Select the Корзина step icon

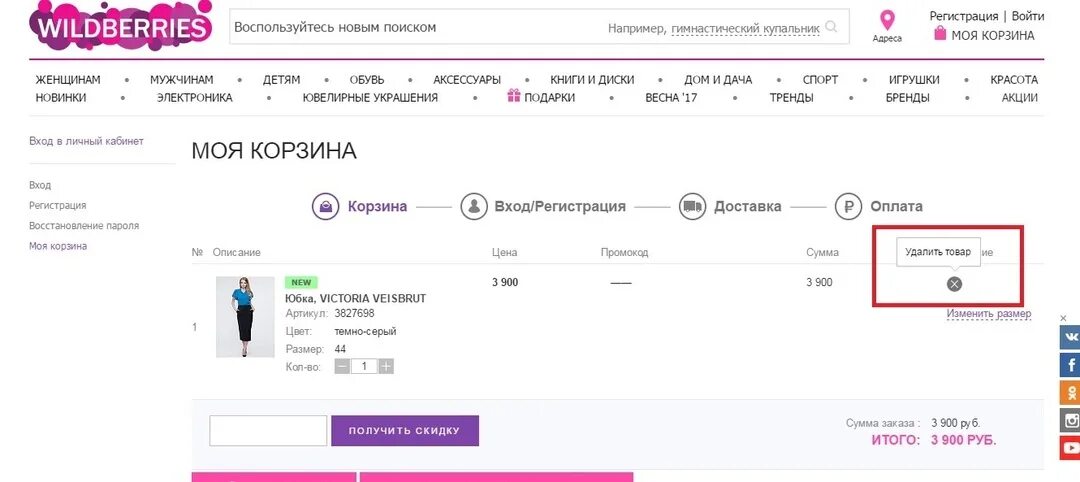click(325, 206)
